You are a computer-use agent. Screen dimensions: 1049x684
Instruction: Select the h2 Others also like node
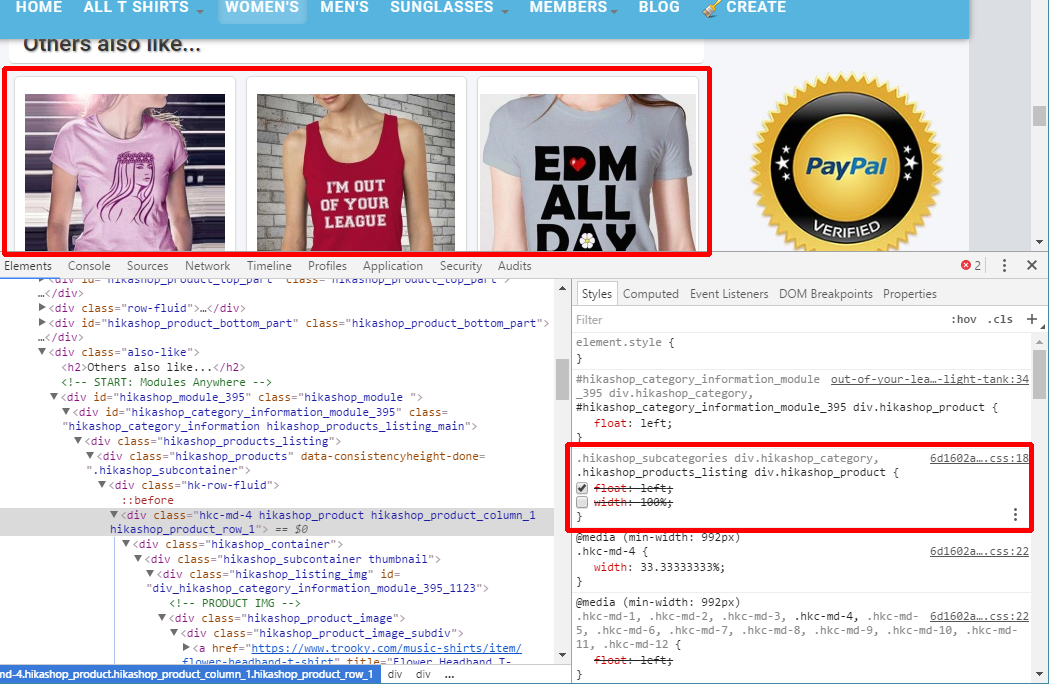coord(153,367)
